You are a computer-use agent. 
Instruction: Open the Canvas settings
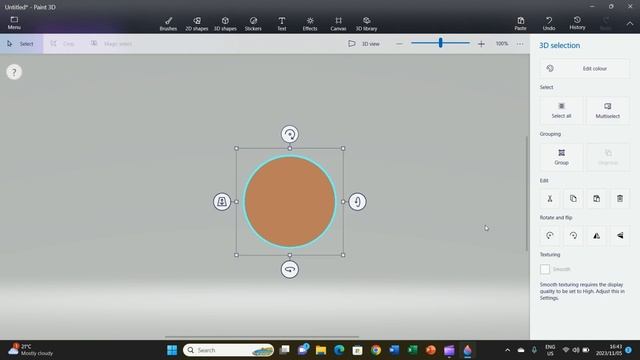(x=338, y=24)
